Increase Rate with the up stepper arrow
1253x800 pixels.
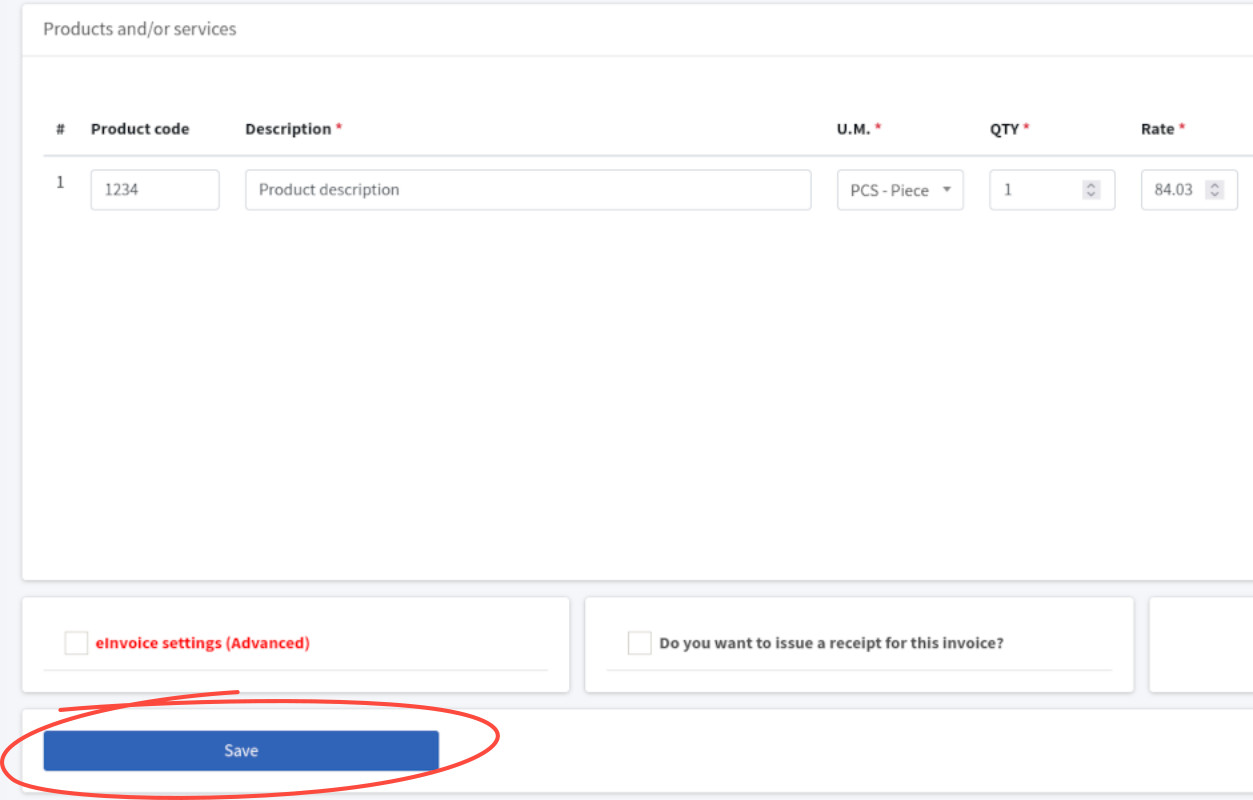(x=1214, y=185)
